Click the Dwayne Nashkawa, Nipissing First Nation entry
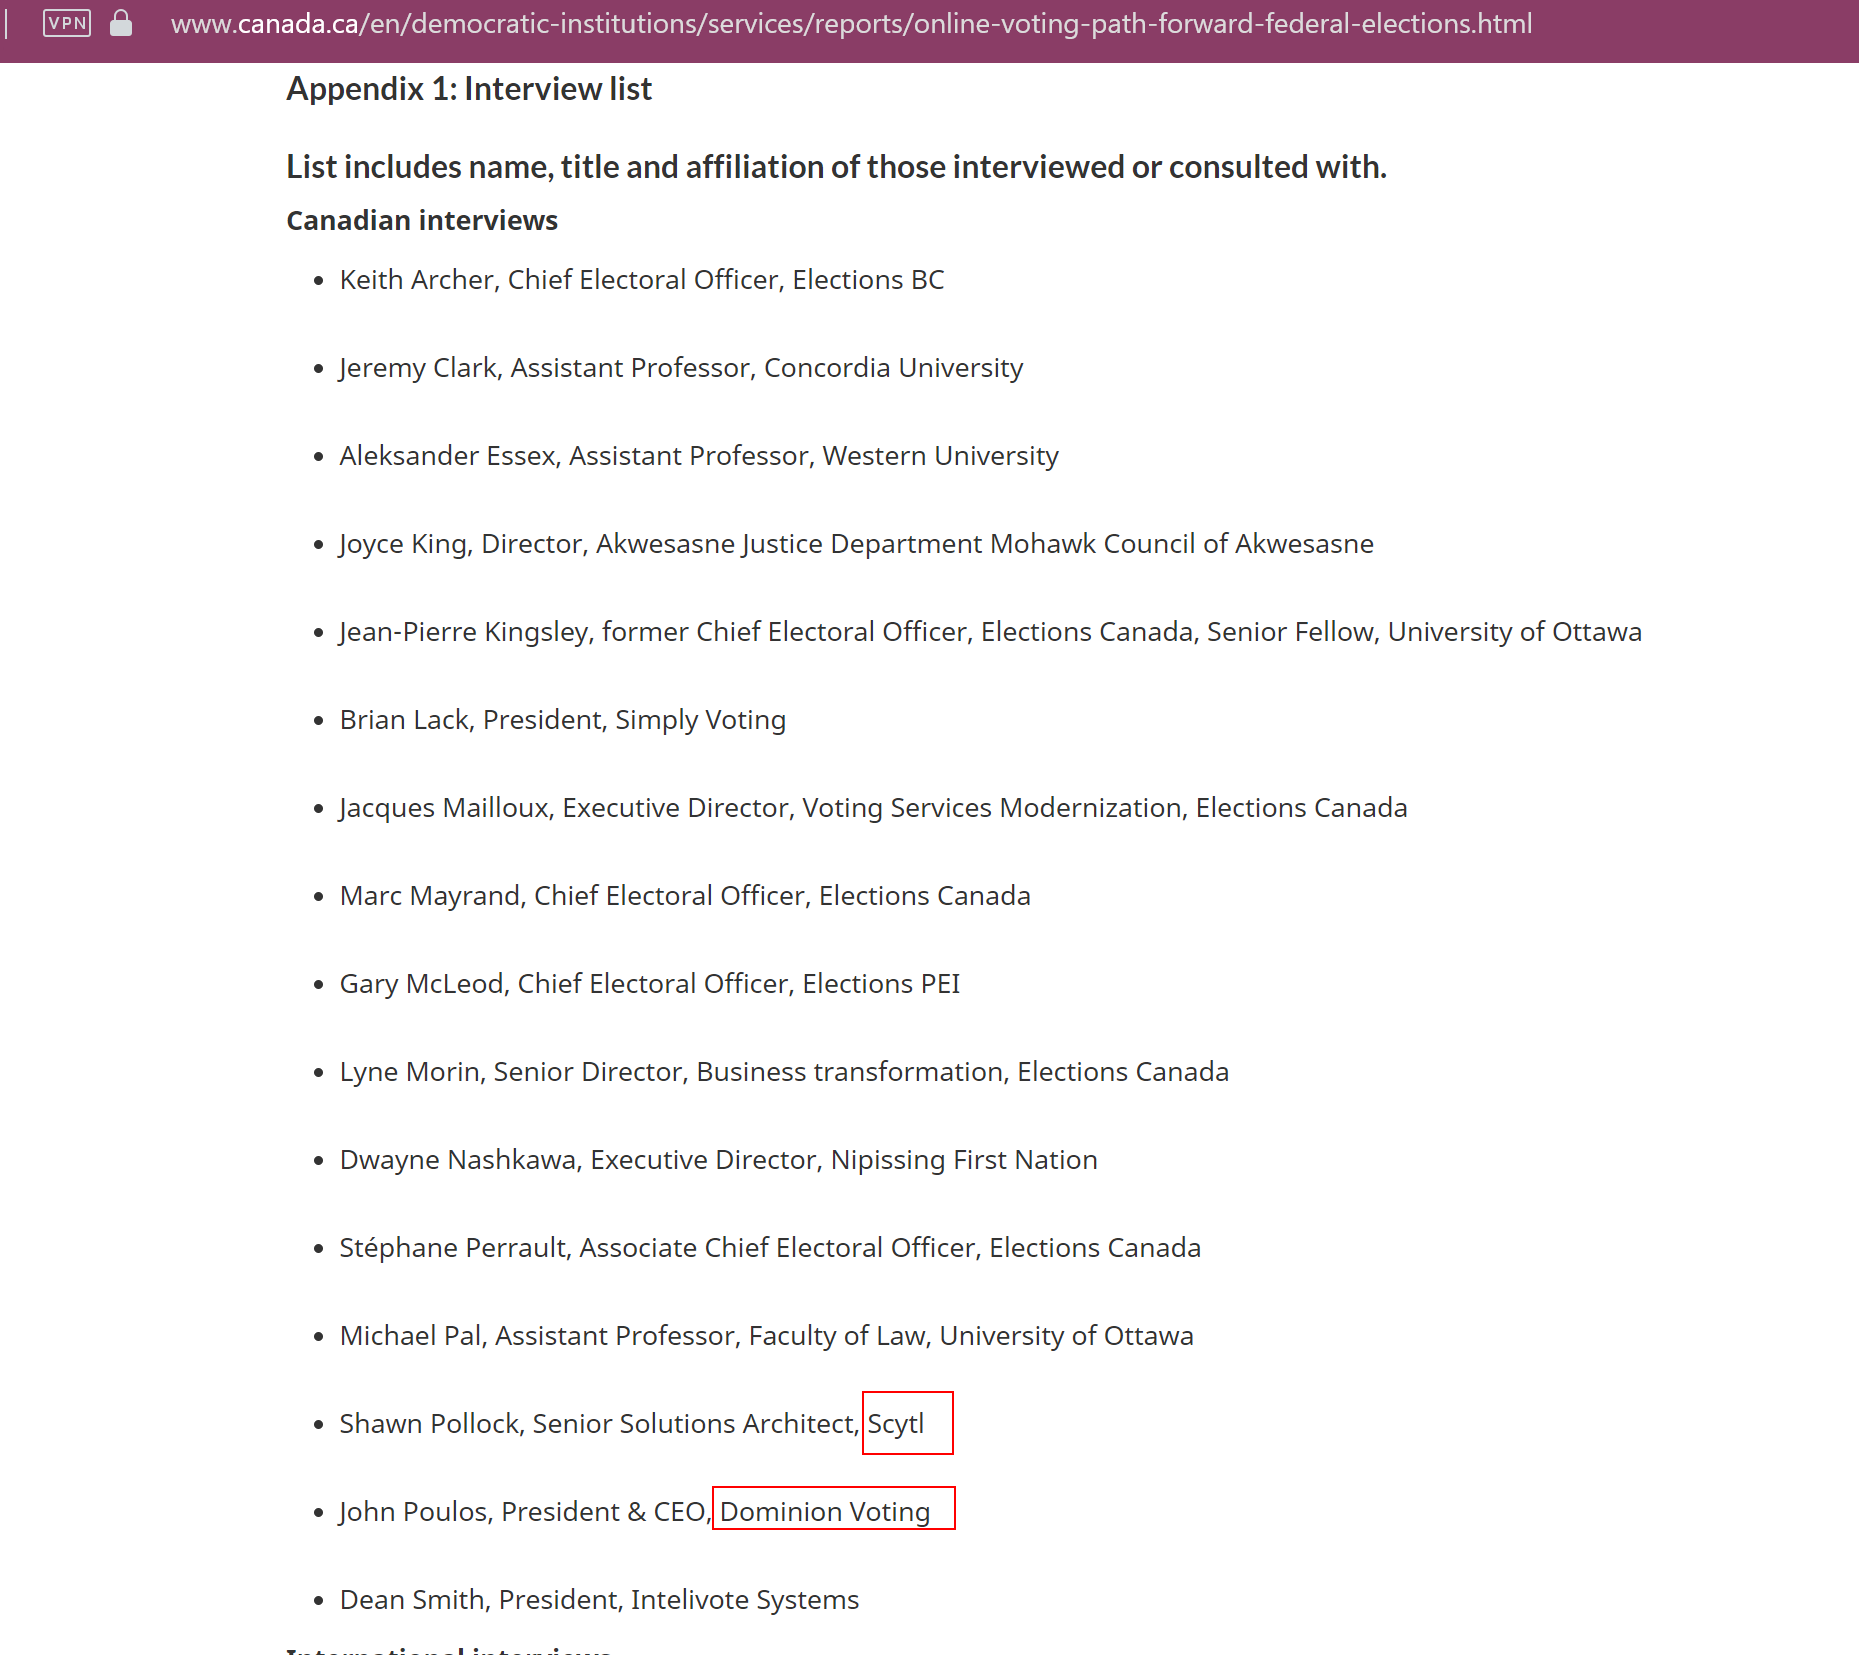The height and width of the screenshot is (1655, 1859). (718, 1160)
